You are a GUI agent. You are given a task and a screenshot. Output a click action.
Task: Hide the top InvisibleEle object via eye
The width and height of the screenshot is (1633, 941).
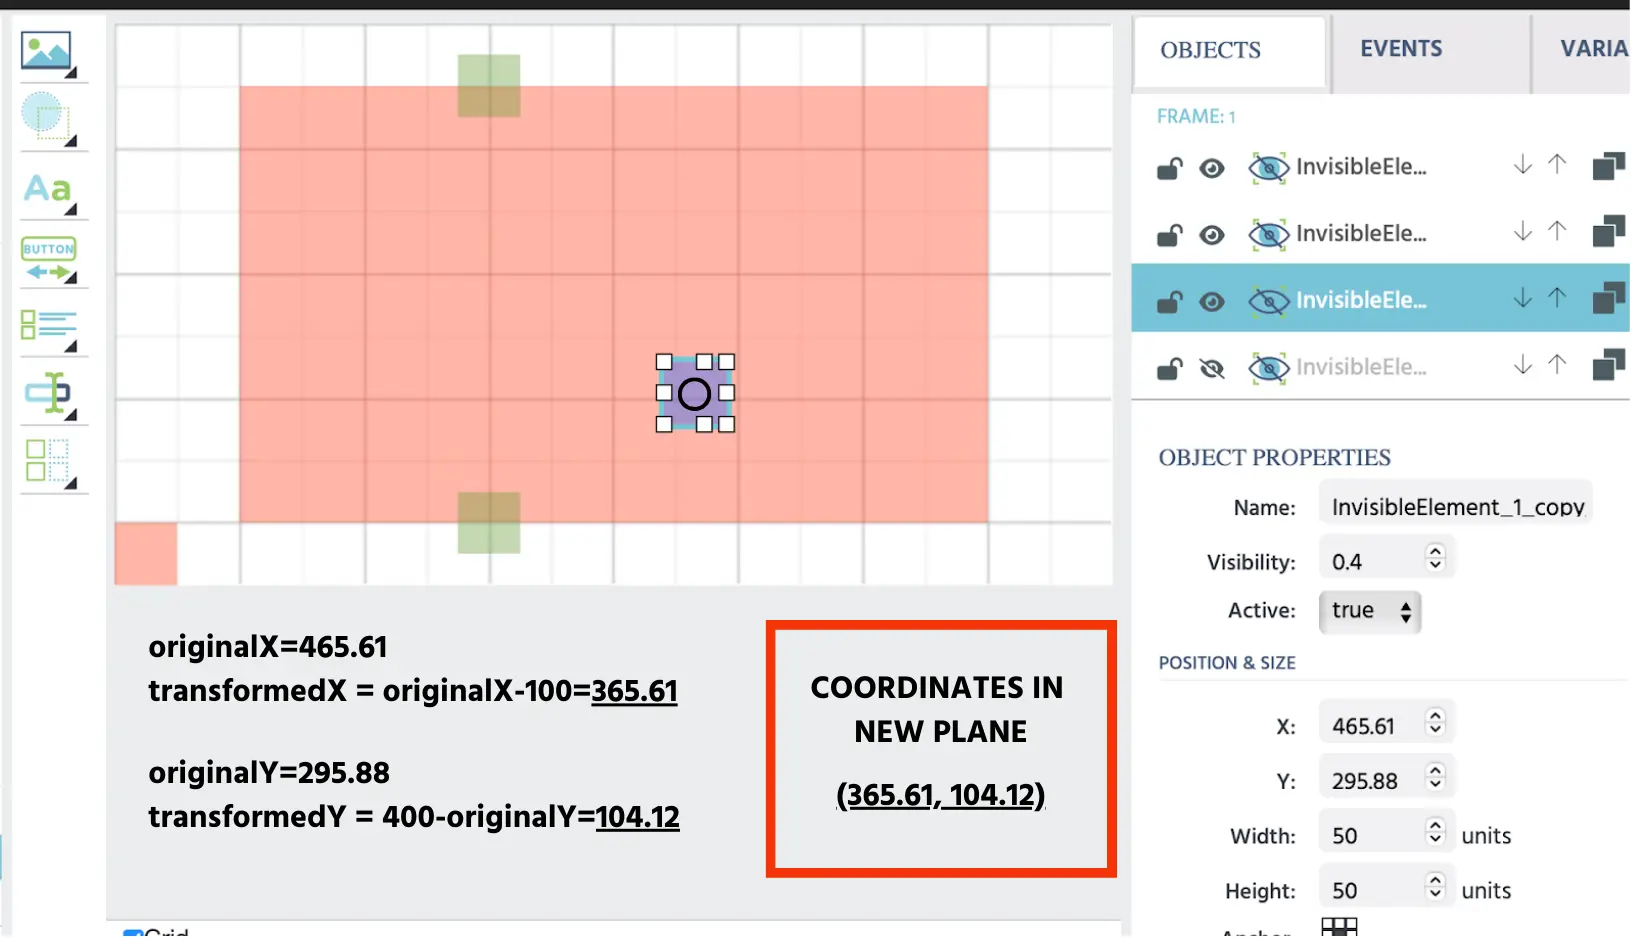(x=1212, y=169)
